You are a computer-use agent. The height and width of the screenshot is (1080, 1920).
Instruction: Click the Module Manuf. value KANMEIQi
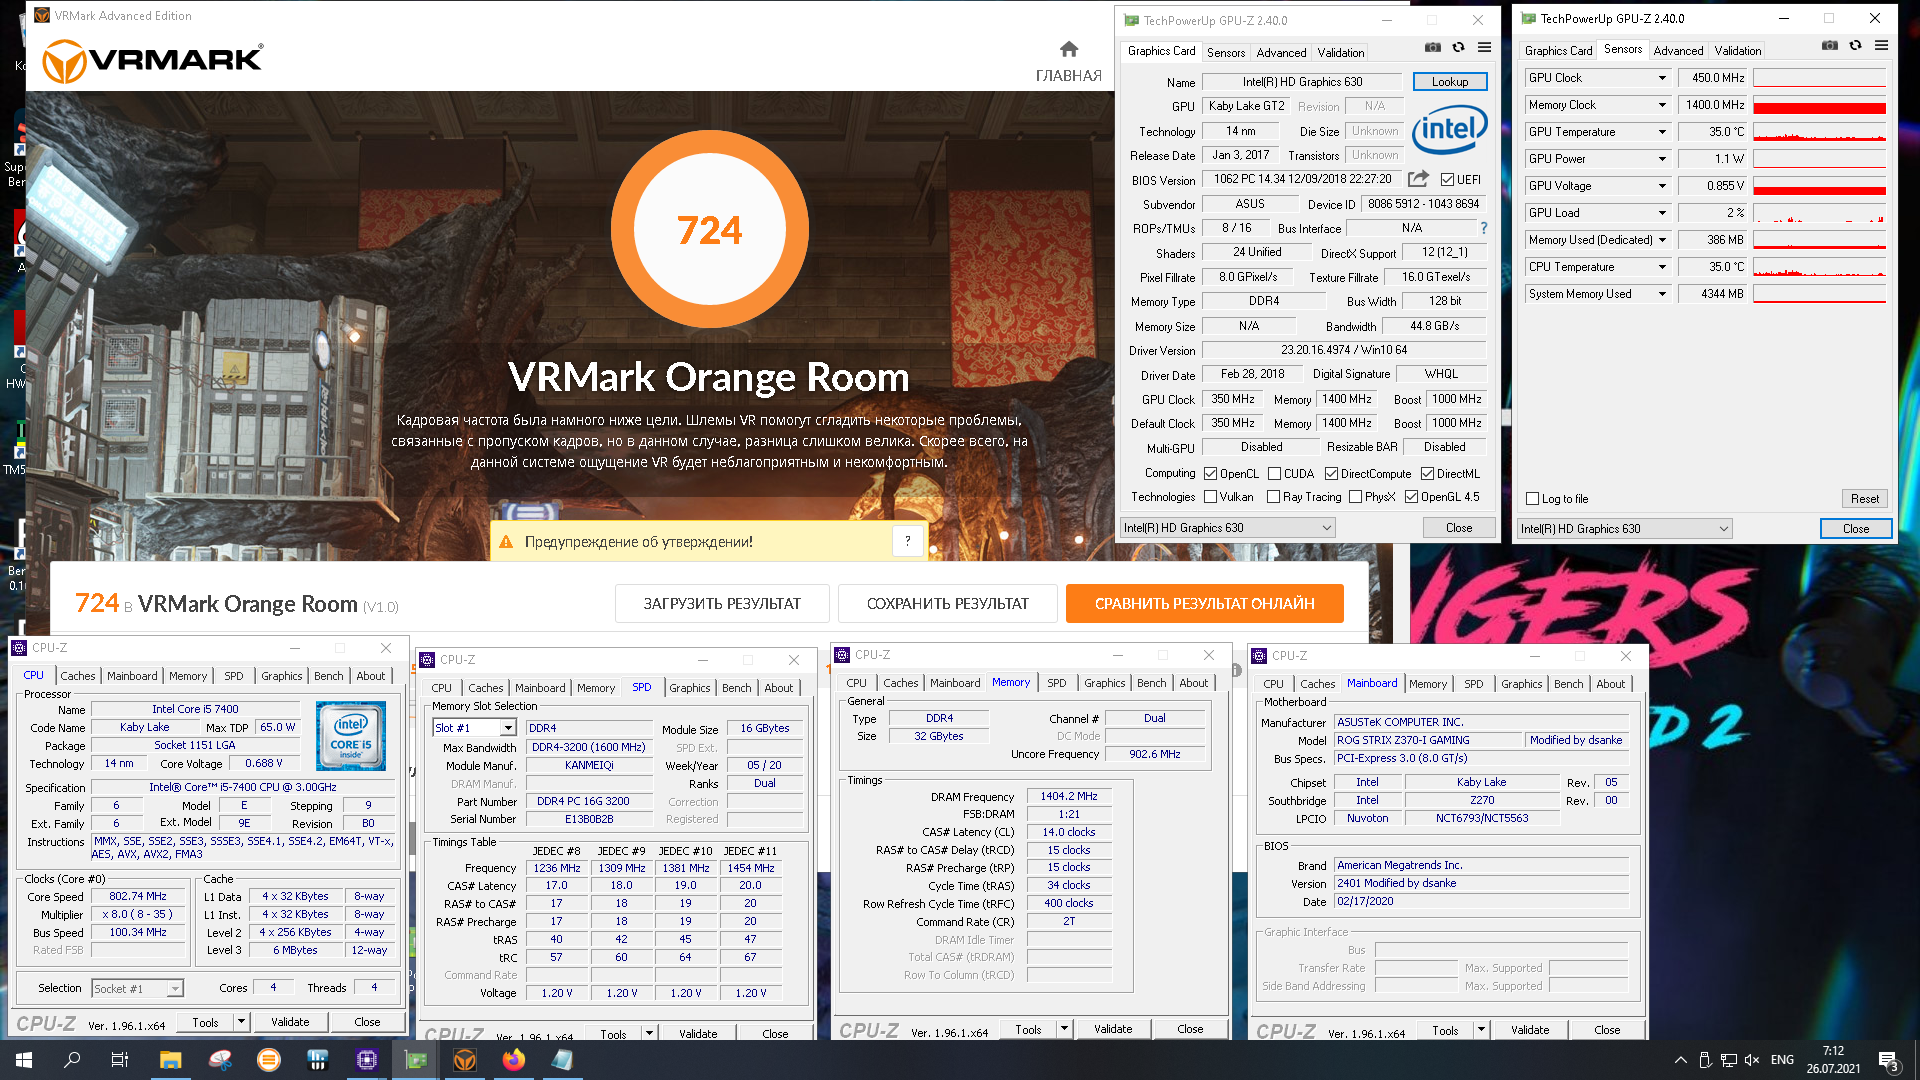(x=589, y=765)
